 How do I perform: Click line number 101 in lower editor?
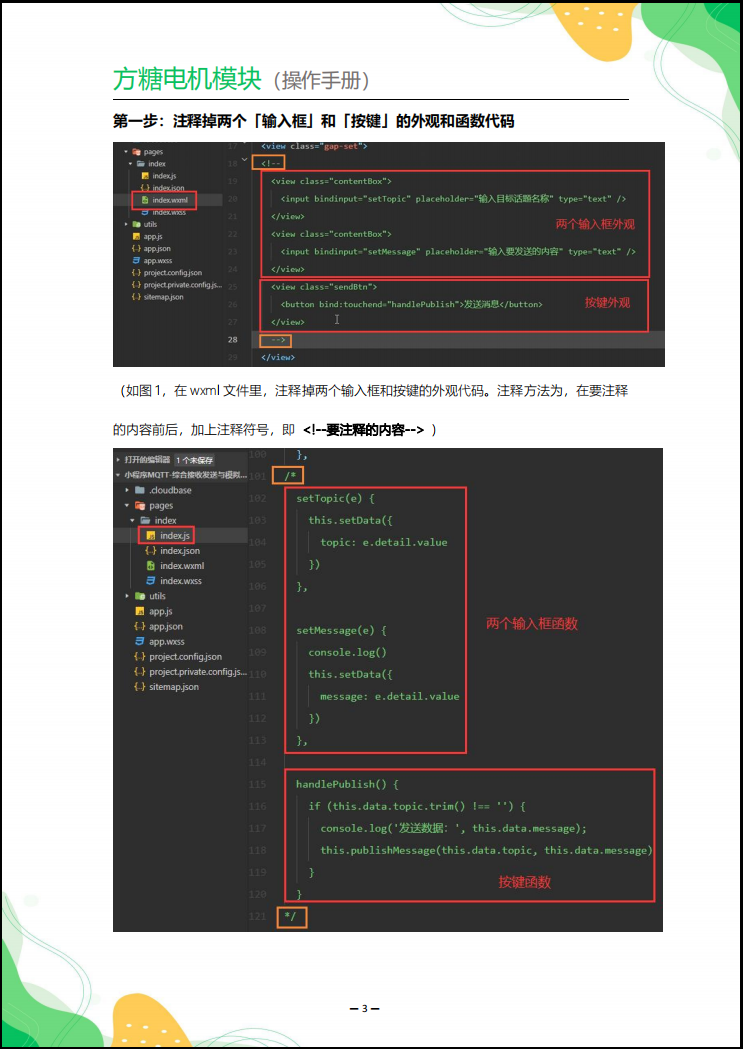coord(257,476)
